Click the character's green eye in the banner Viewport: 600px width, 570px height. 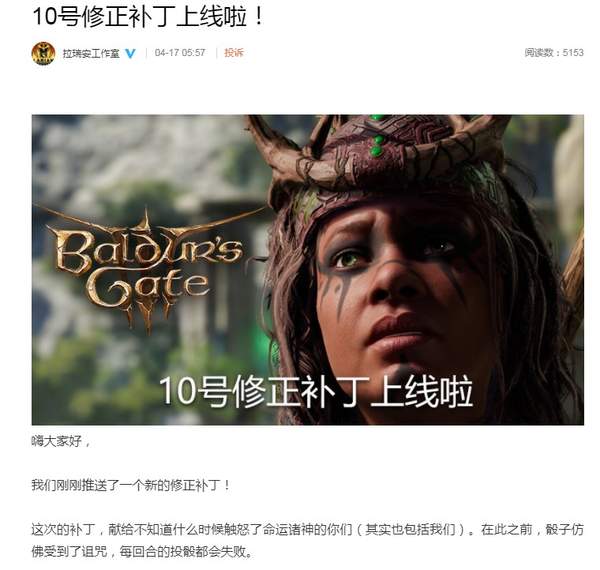[x=348, y=259]
